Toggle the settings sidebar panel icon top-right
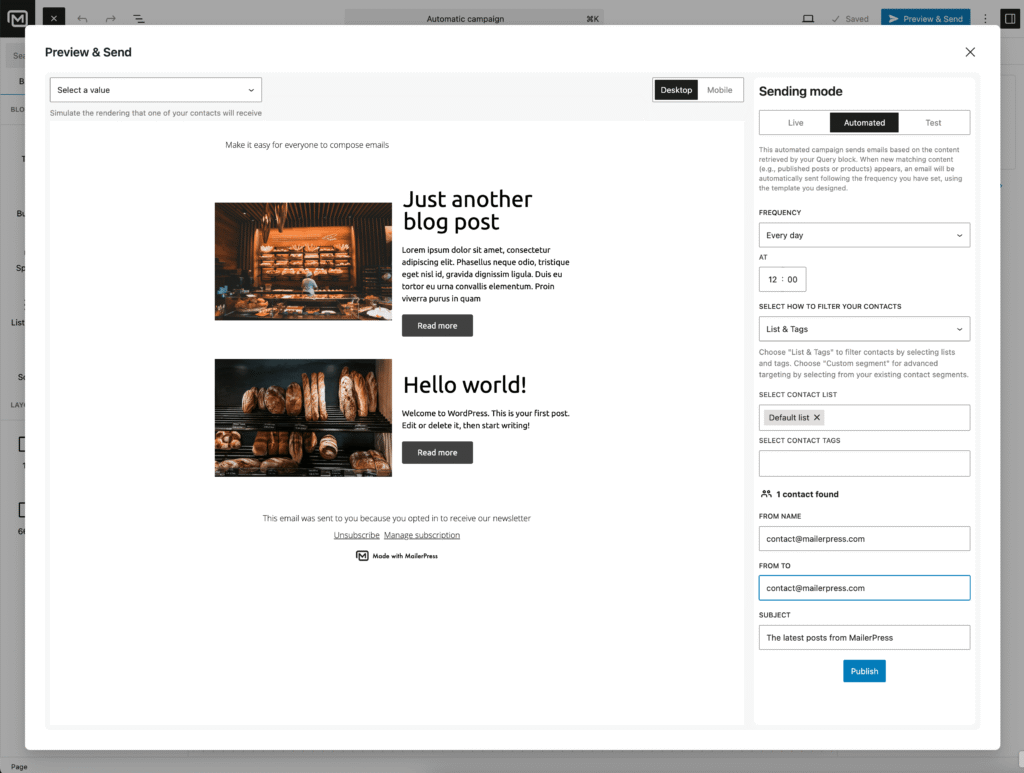The width and height of the screenshot is (1024, 773). pos(1010,18)
